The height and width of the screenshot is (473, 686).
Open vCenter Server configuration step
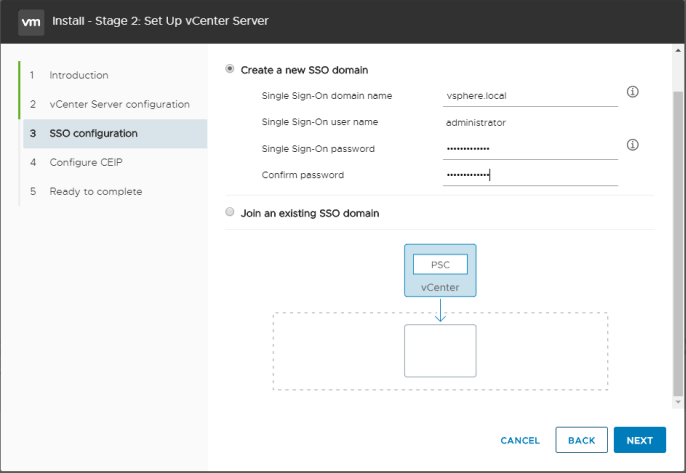click(119, 104)
